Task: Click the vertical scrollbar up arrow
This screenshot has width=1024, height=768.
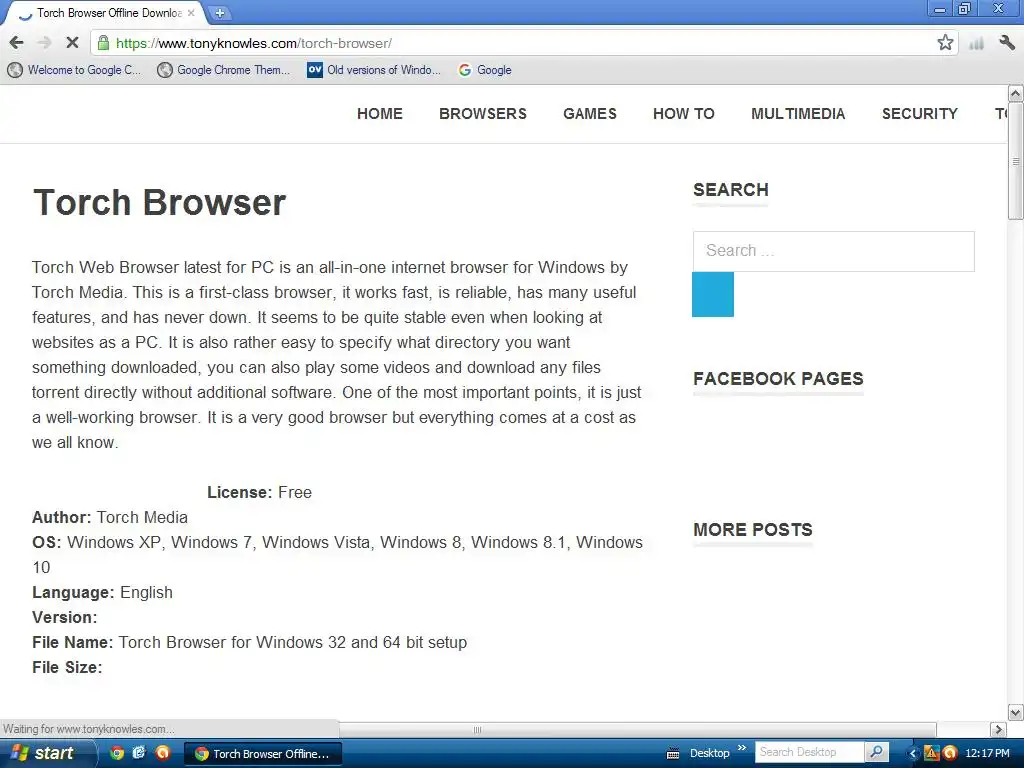Action: 1016,93
